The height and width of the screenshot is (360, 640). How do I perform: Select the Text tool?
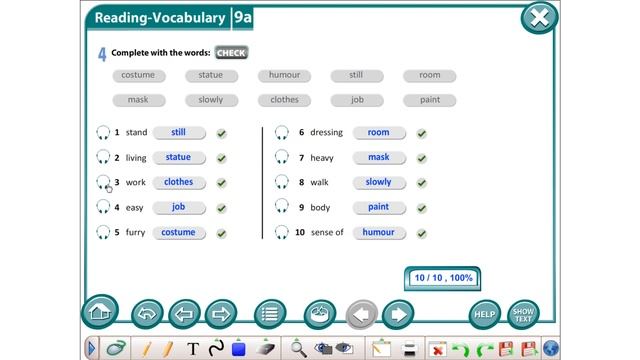point(193,349)
